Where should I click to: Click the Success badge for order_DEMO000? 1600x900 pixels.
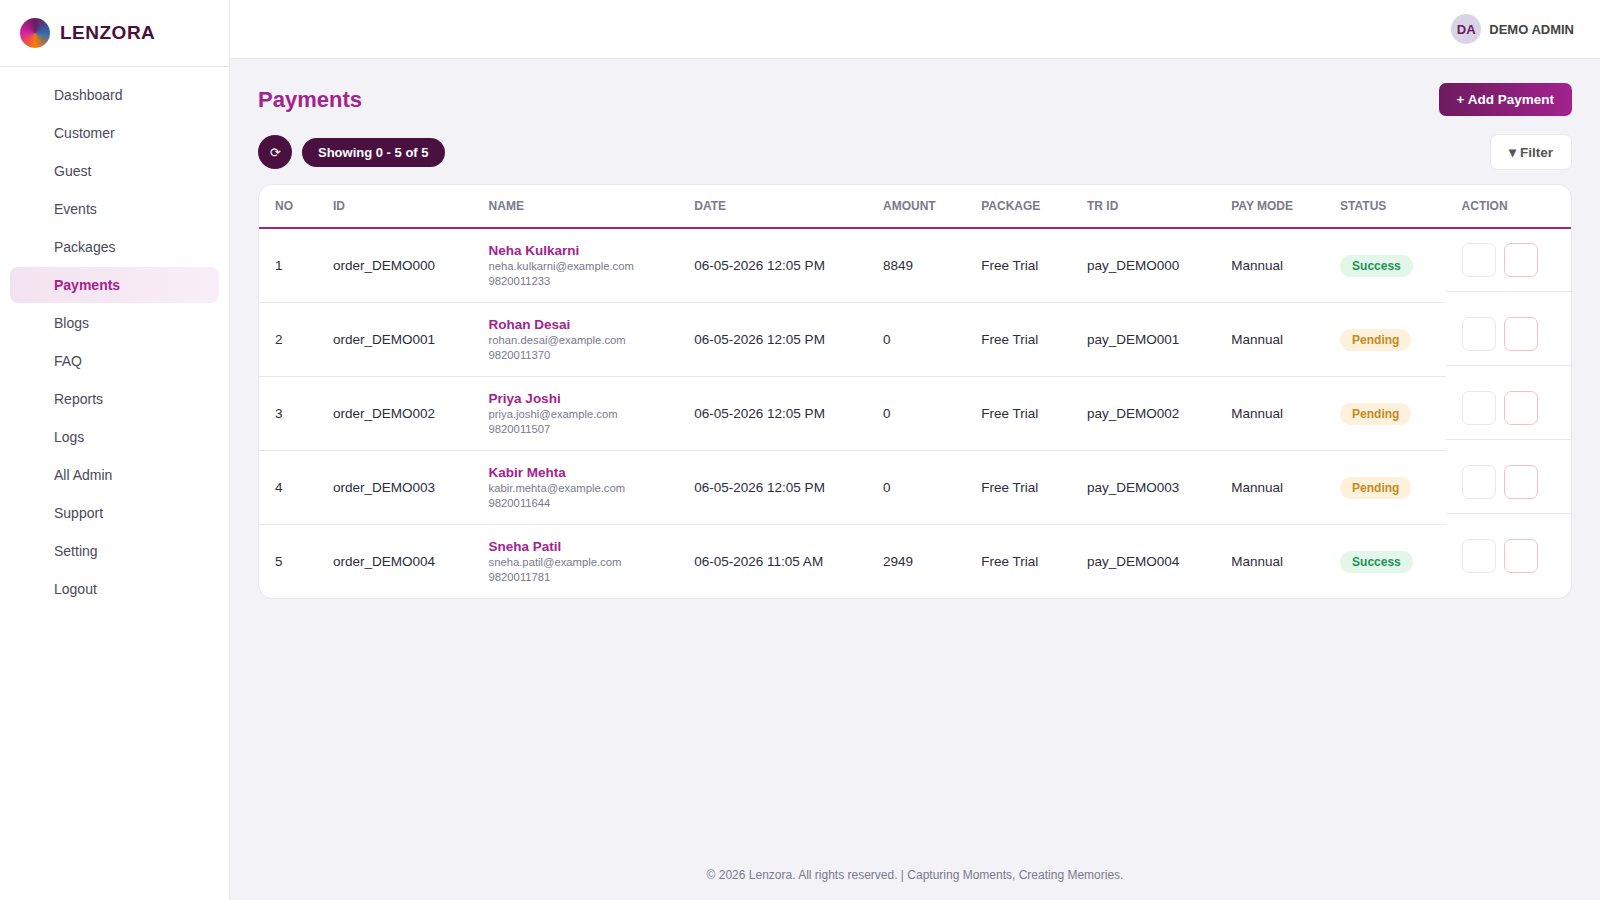(x=1376, y=265)
